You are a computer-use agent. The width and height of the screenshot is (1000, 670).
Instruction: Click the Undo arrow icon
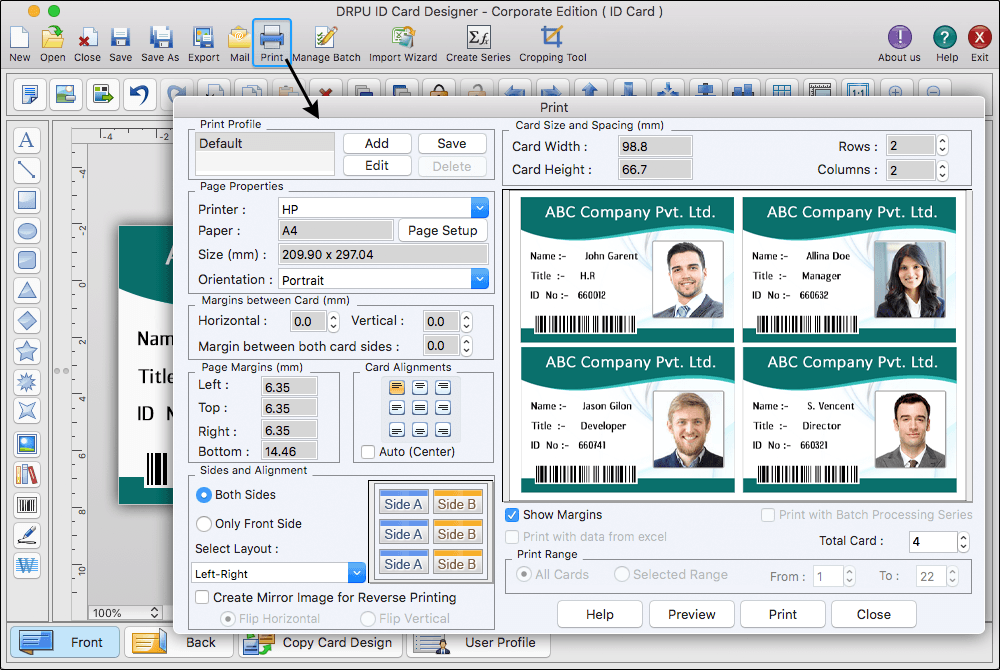(x=139, y=94)
